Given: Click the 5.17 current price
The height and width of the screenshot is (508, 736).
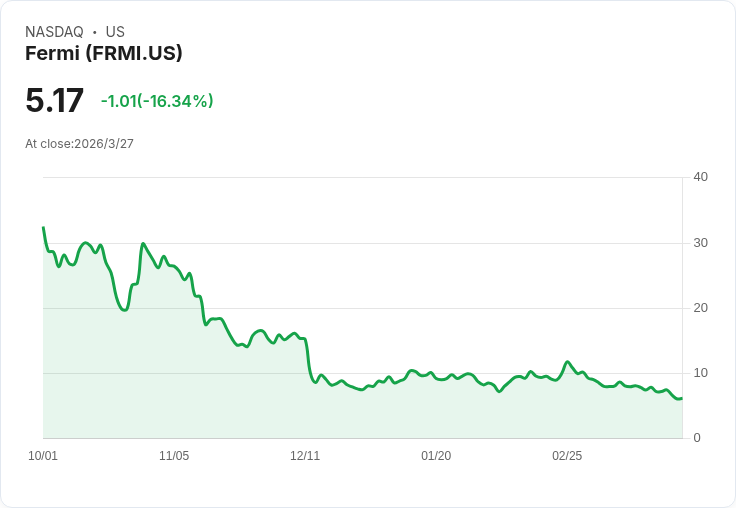Looking at the screenshot, I should 54,101.
